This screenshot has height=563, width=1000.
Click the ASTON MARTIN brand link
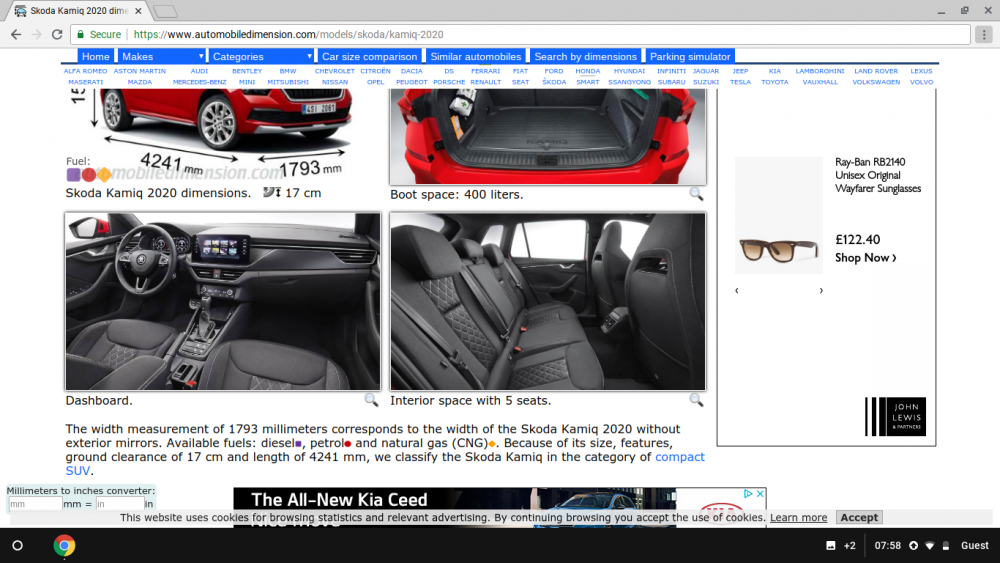[x=140, y=71]
